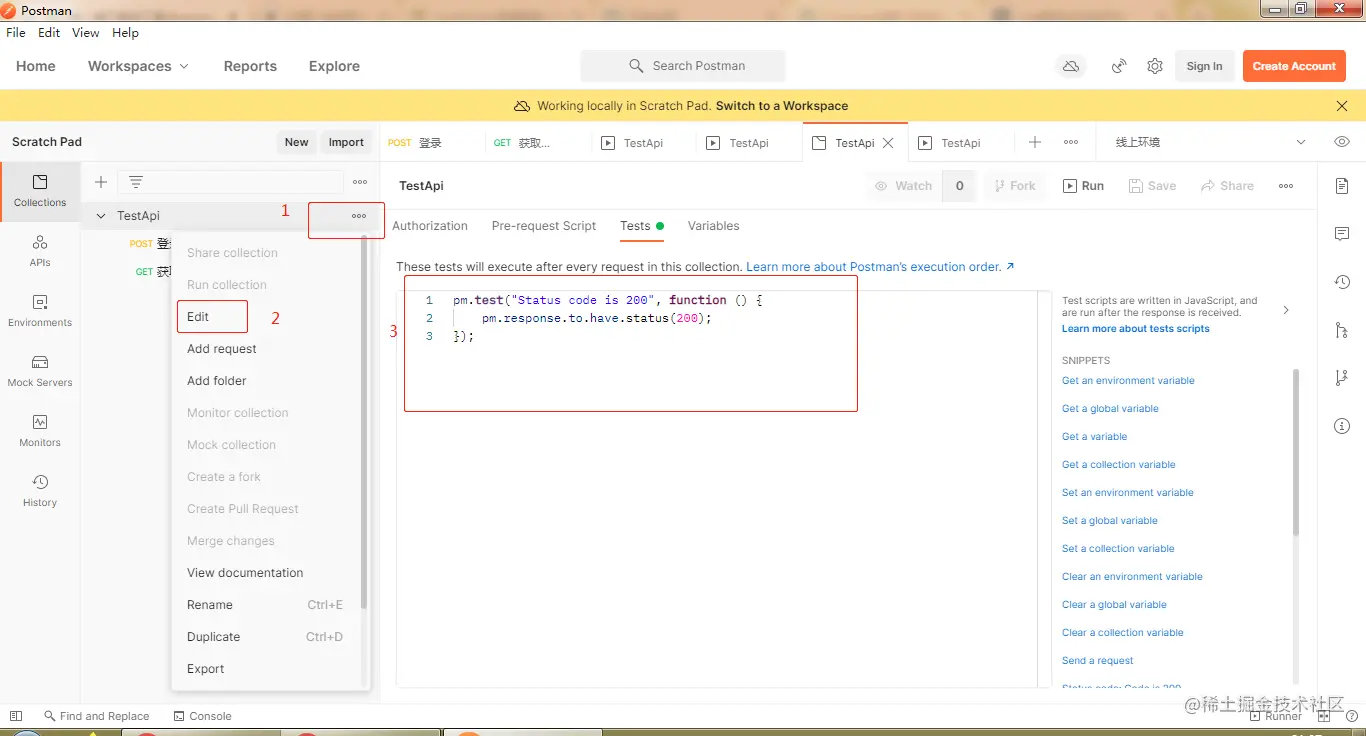Image resolution: width=1366 pixels, height=736 pixels.
Task: Open the TestApi collection's three-dot options
Action: (359, 216)
